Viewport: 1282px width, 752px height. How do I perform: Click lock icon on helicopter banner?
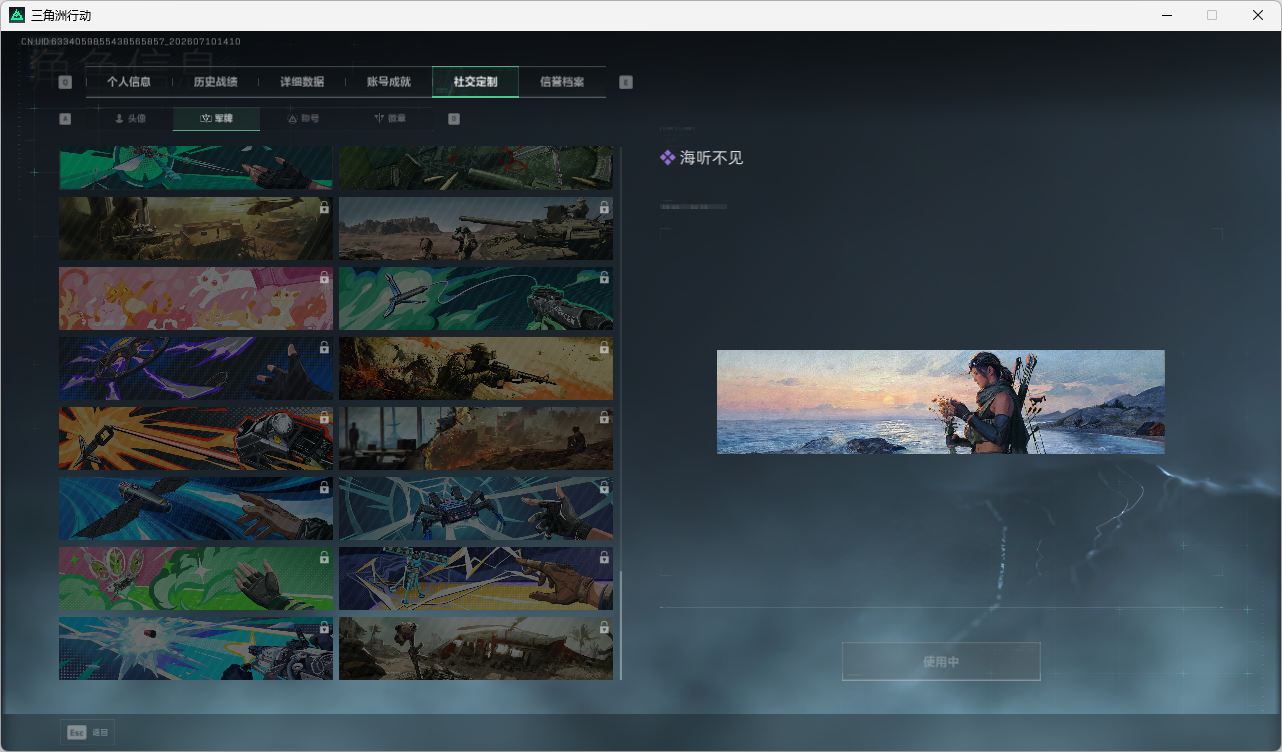tap(324, 208)
